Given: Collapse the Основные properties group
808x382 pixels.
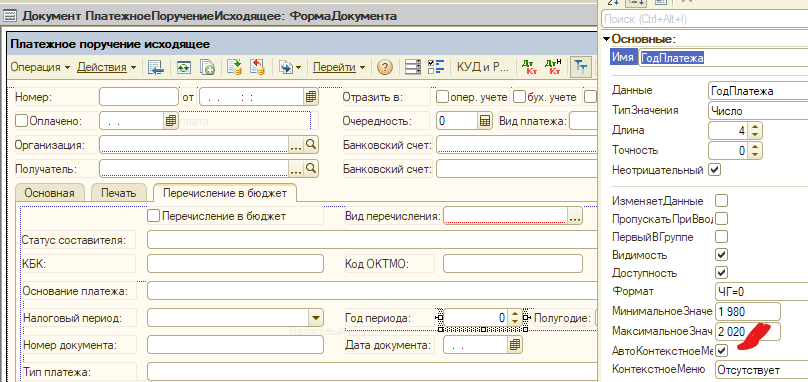Looking at the screenshot, I should click(x=607, y=39).
